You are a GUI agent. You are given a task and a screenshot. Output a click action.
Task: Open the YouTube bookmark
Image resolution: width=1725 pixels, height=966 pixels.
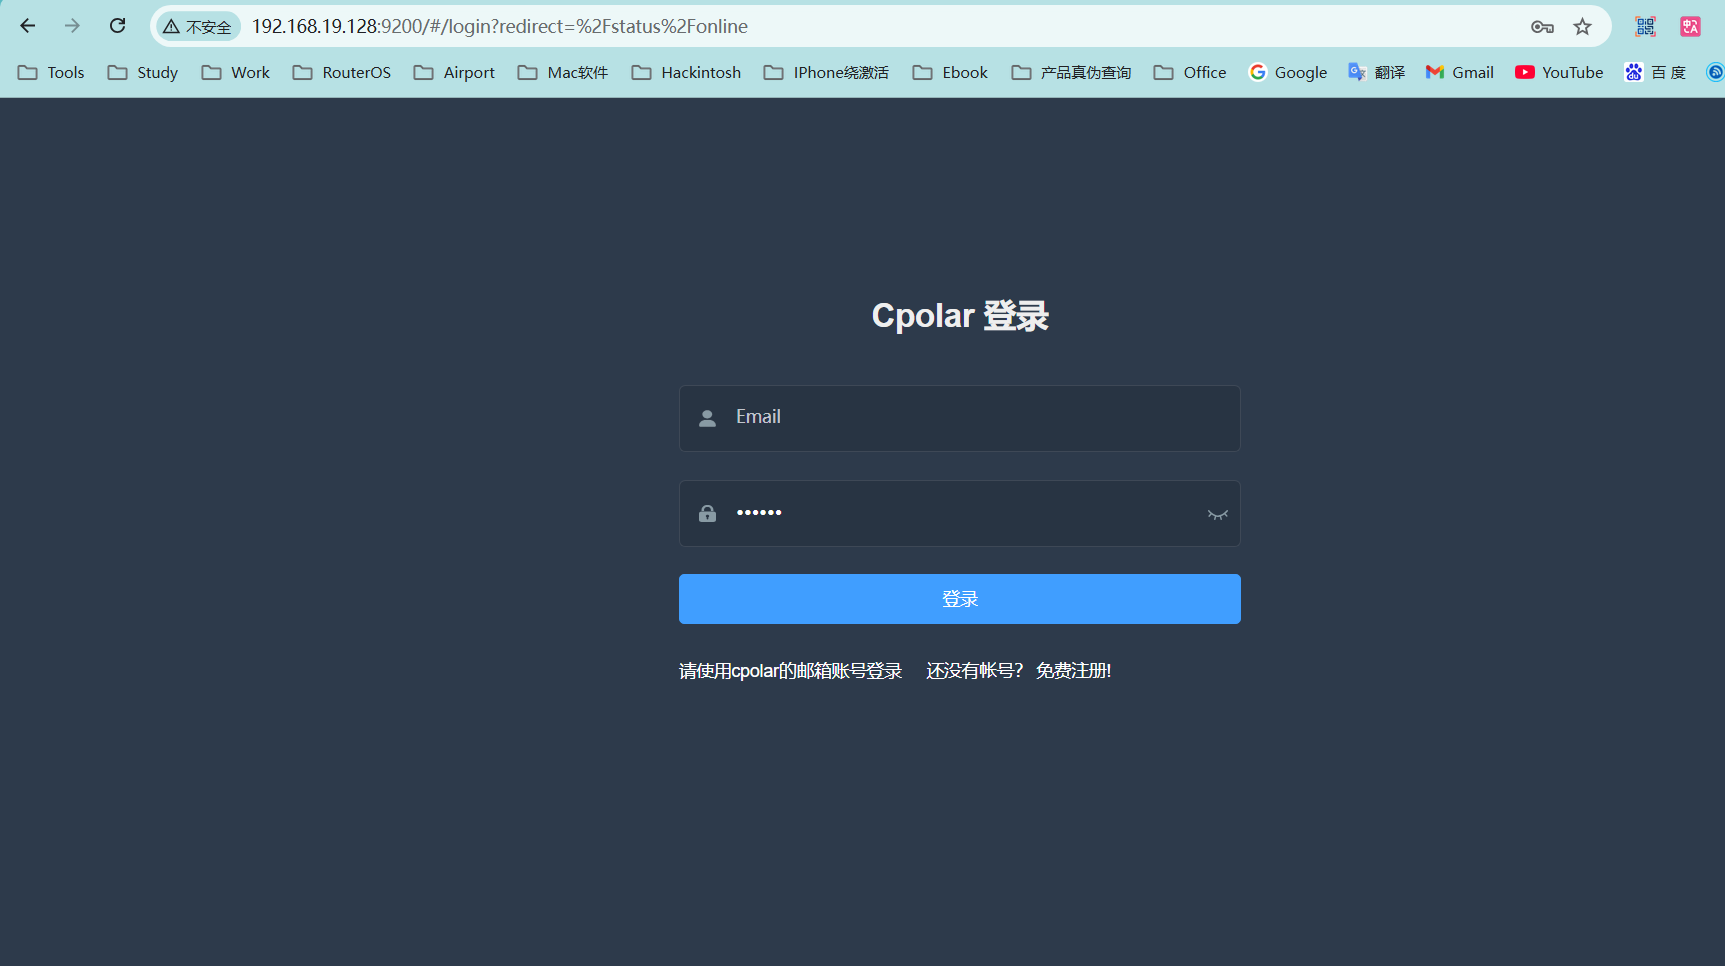pyautogui.click(x=1559, y=72)
